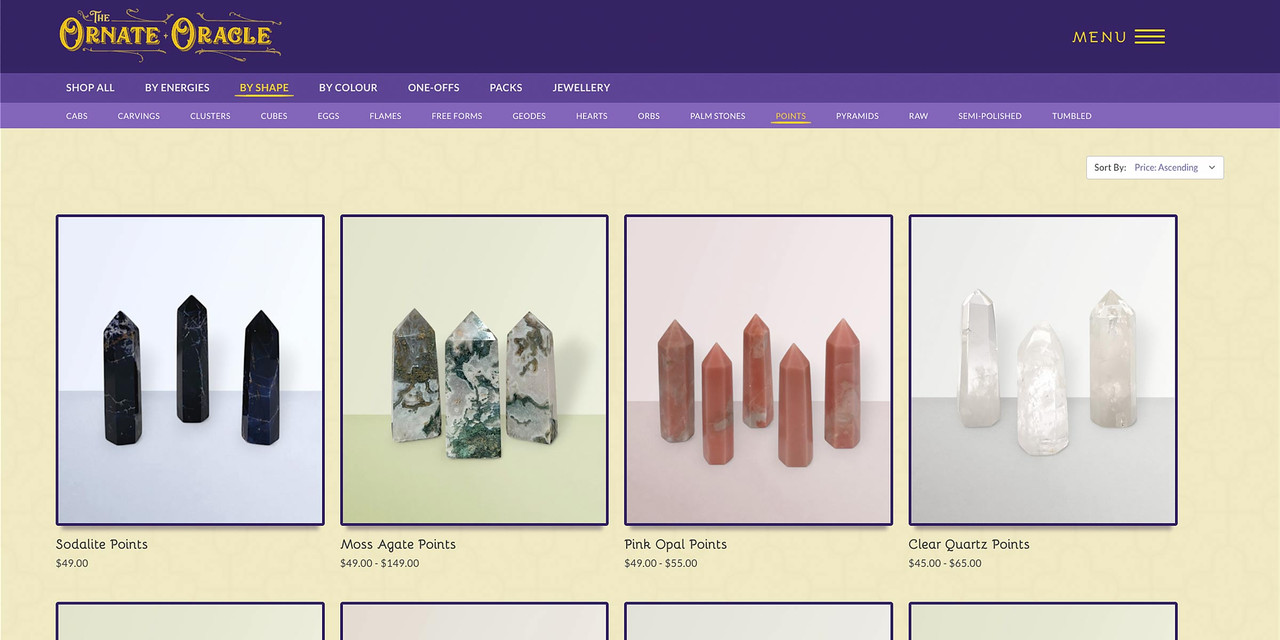Select the By Energies menu
The height and width of the screenshot is (640, 1280).
click(x=177, y=88)
